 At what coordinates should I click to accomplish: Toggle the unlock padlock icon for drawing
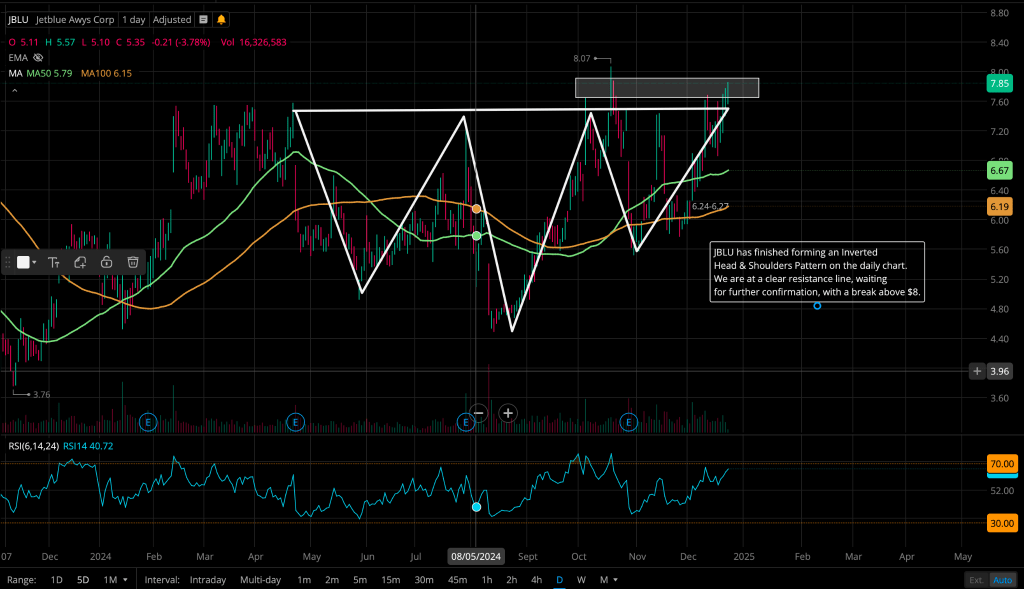[x=106, y=262]
